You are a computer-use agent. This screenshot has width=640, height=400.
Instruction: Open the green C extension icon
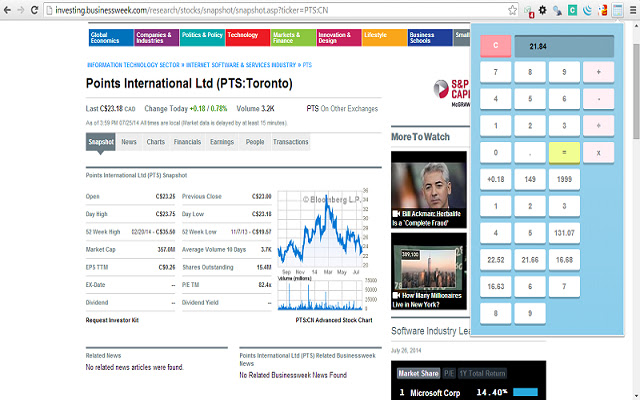572,10
